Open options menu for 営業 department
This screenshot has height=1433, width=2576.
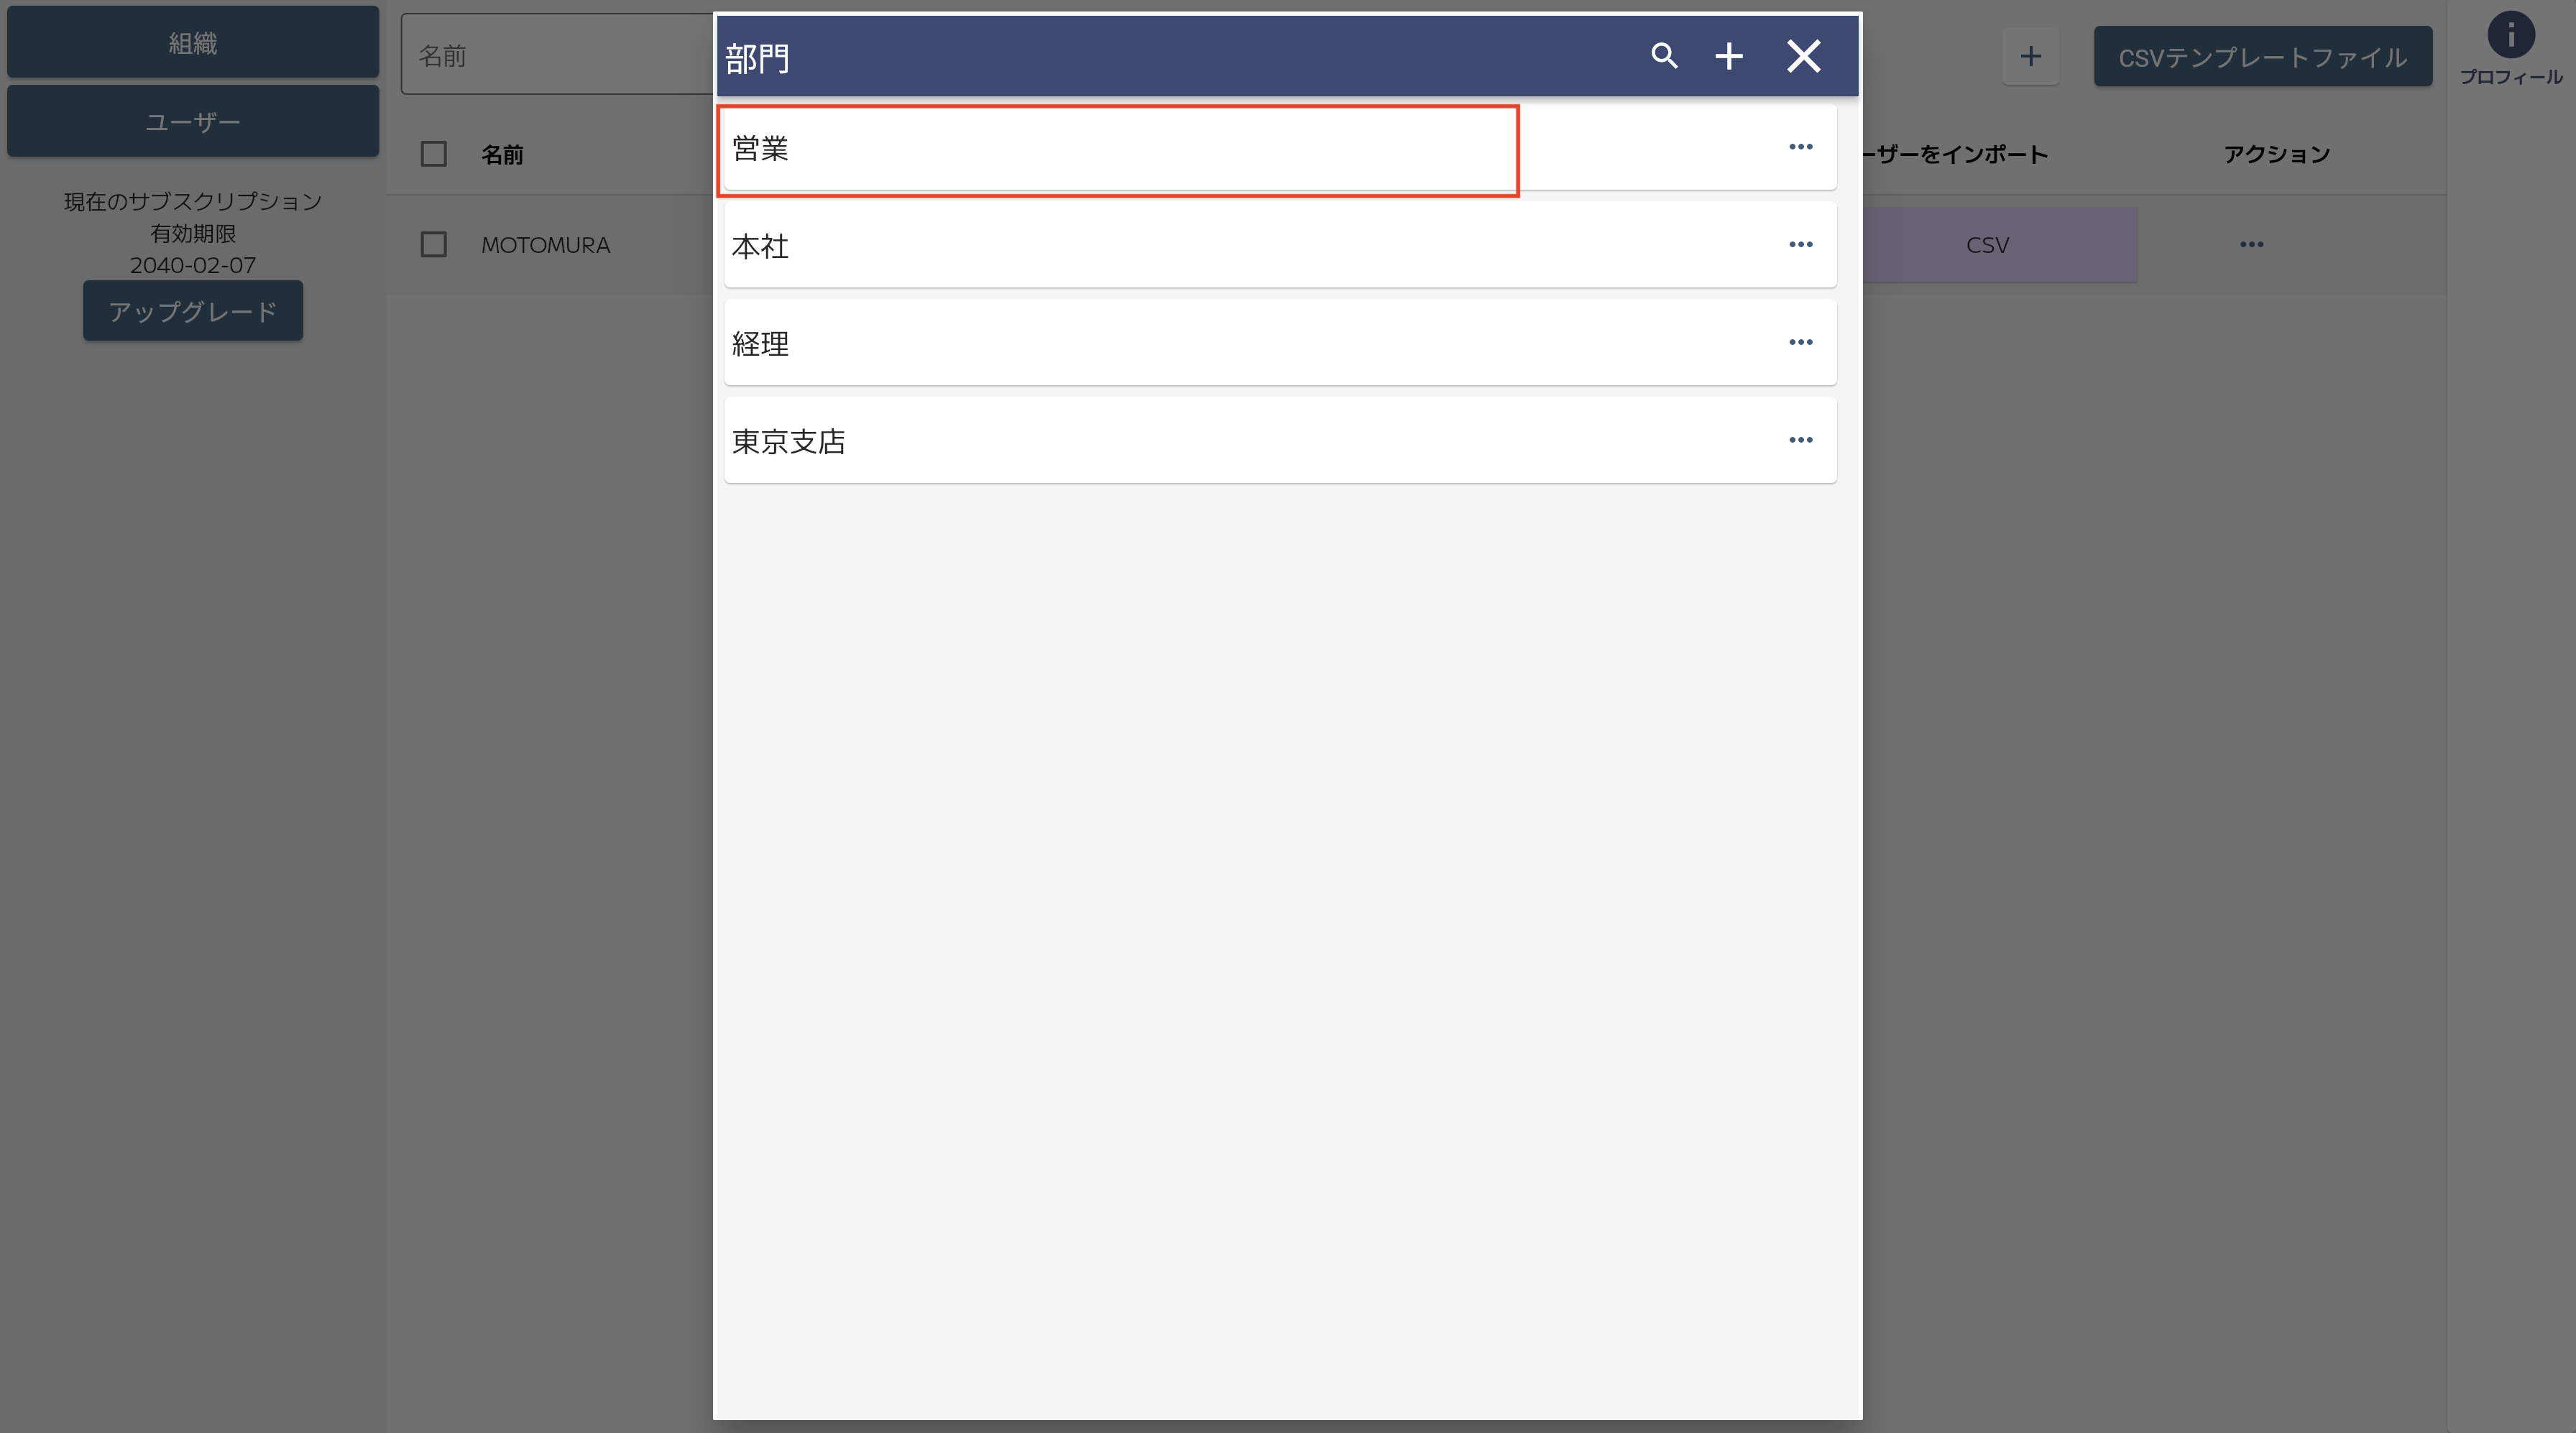coord(1800,147)
